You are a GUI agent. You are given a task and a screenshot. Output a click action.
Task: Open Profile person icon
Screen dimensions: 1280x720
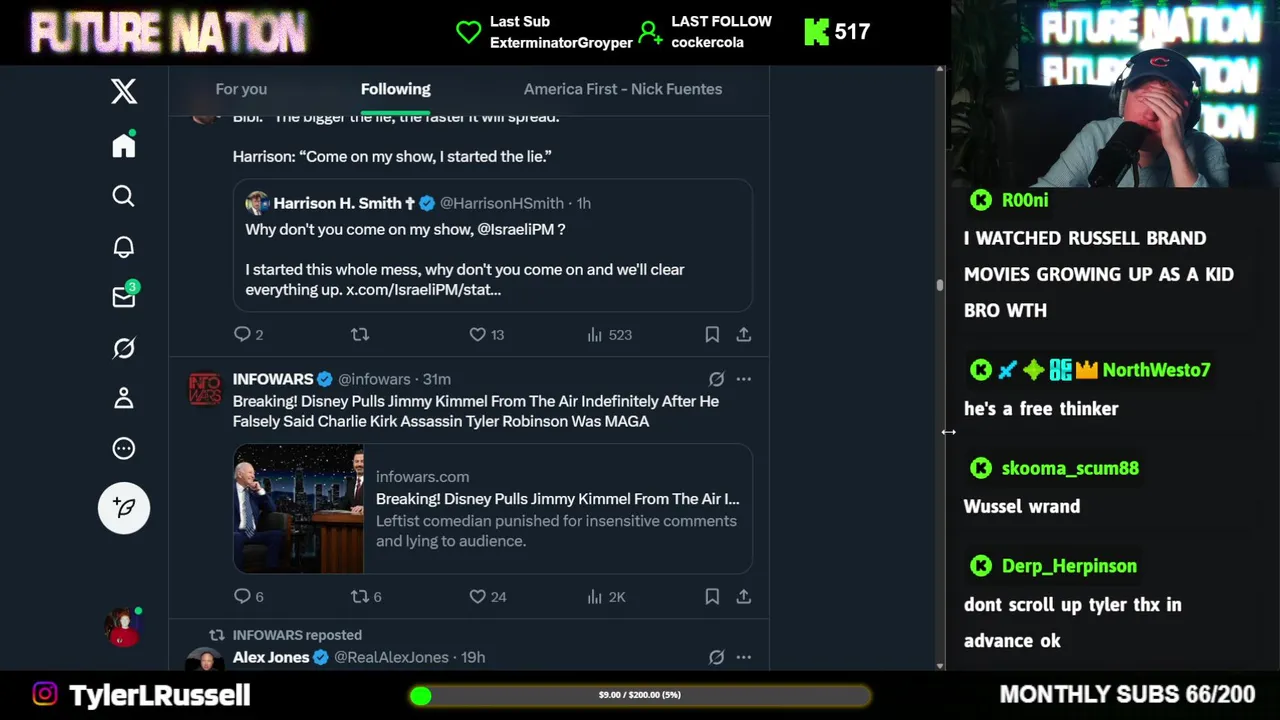[124, 398]
